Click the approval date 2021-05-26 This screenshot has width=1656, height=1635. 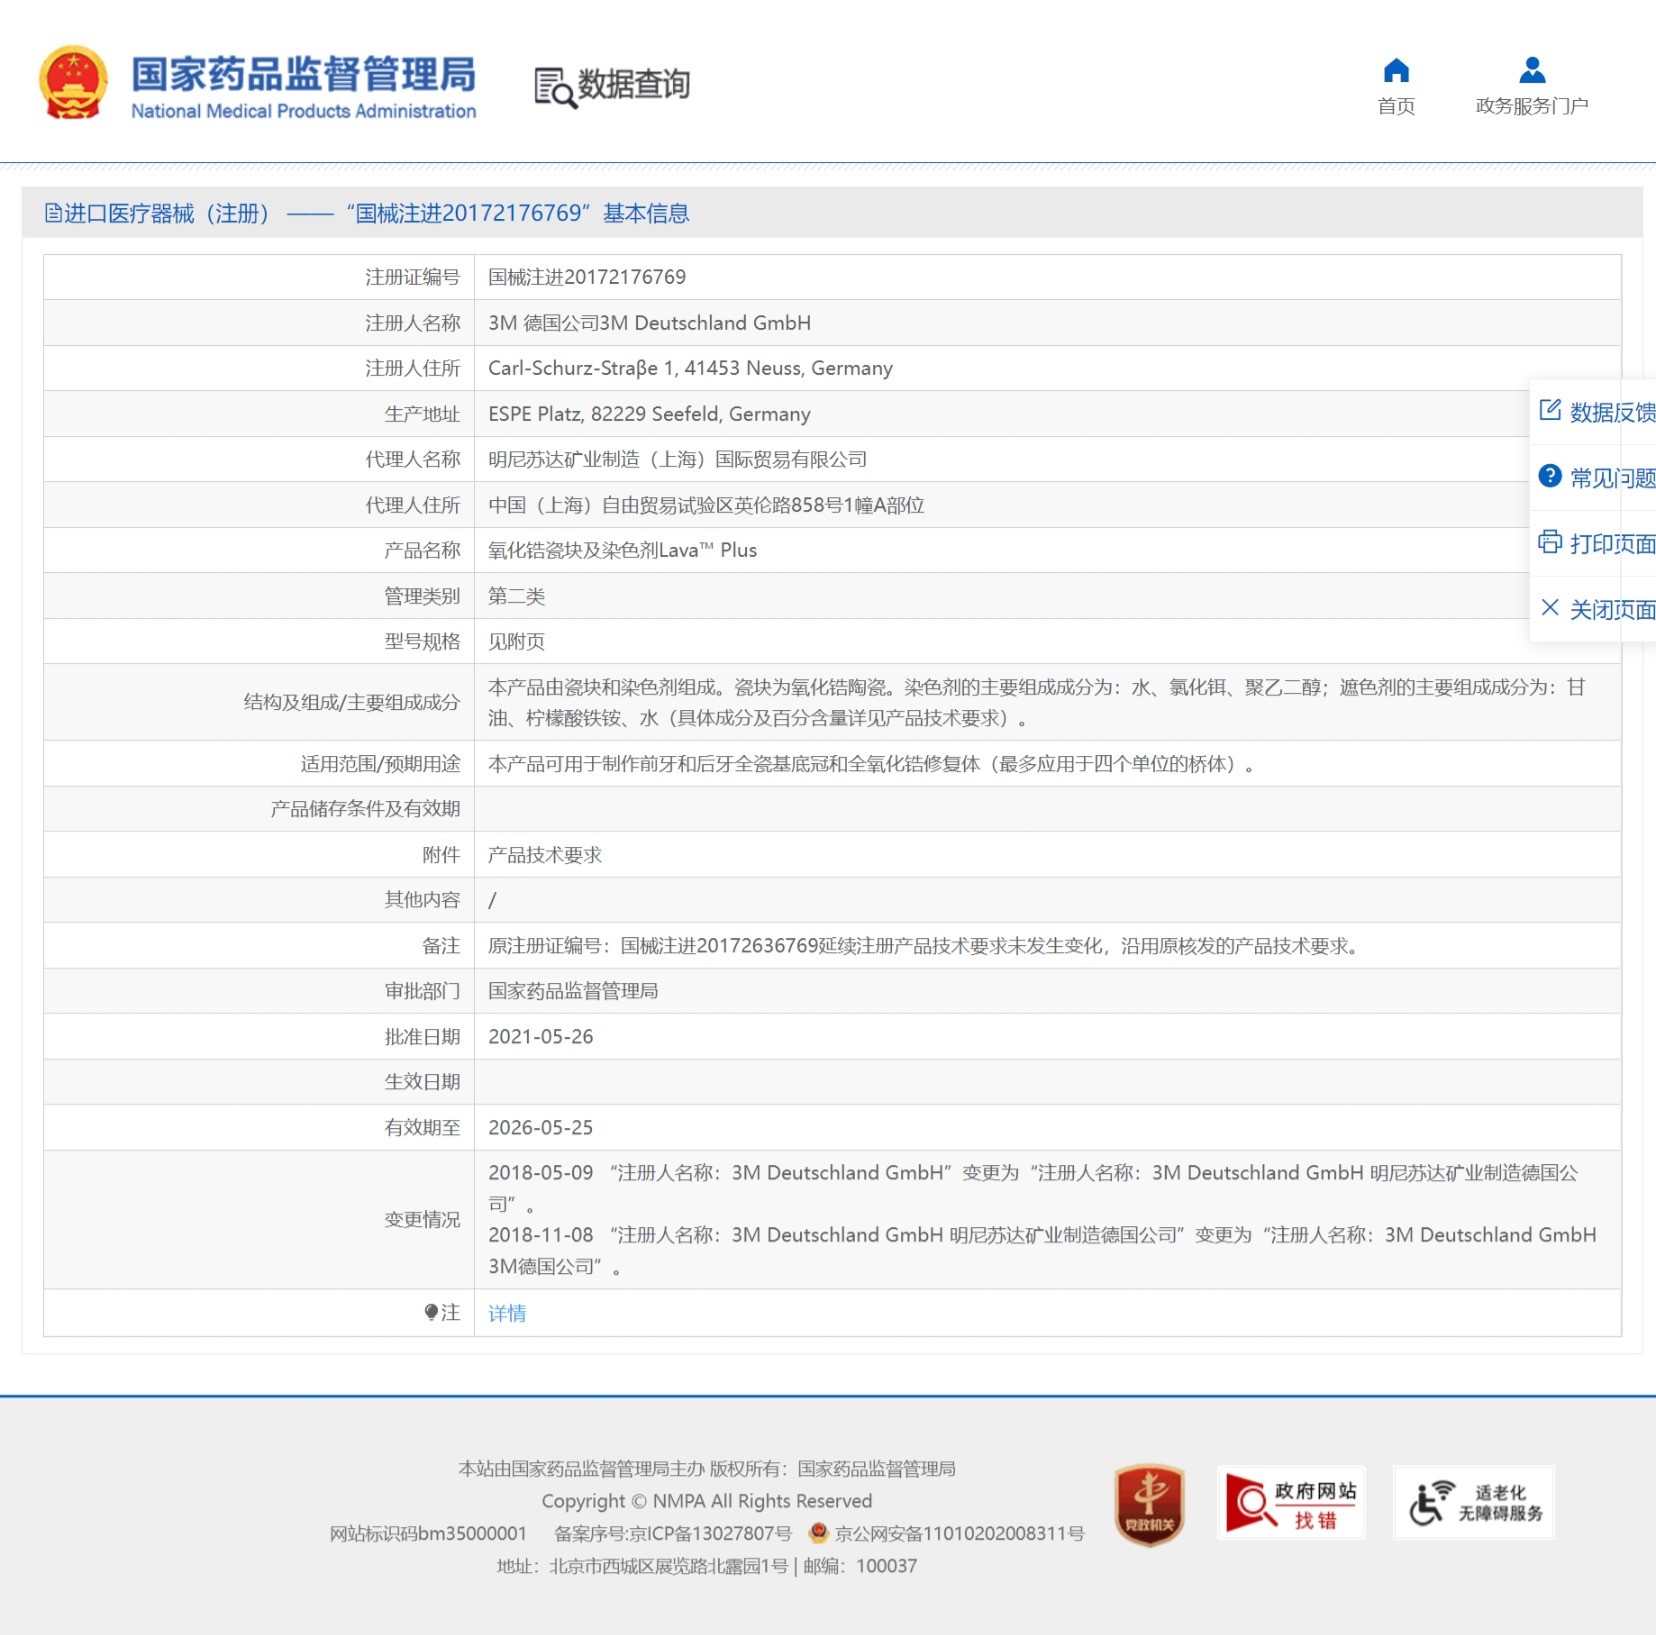pos(541,1037)
